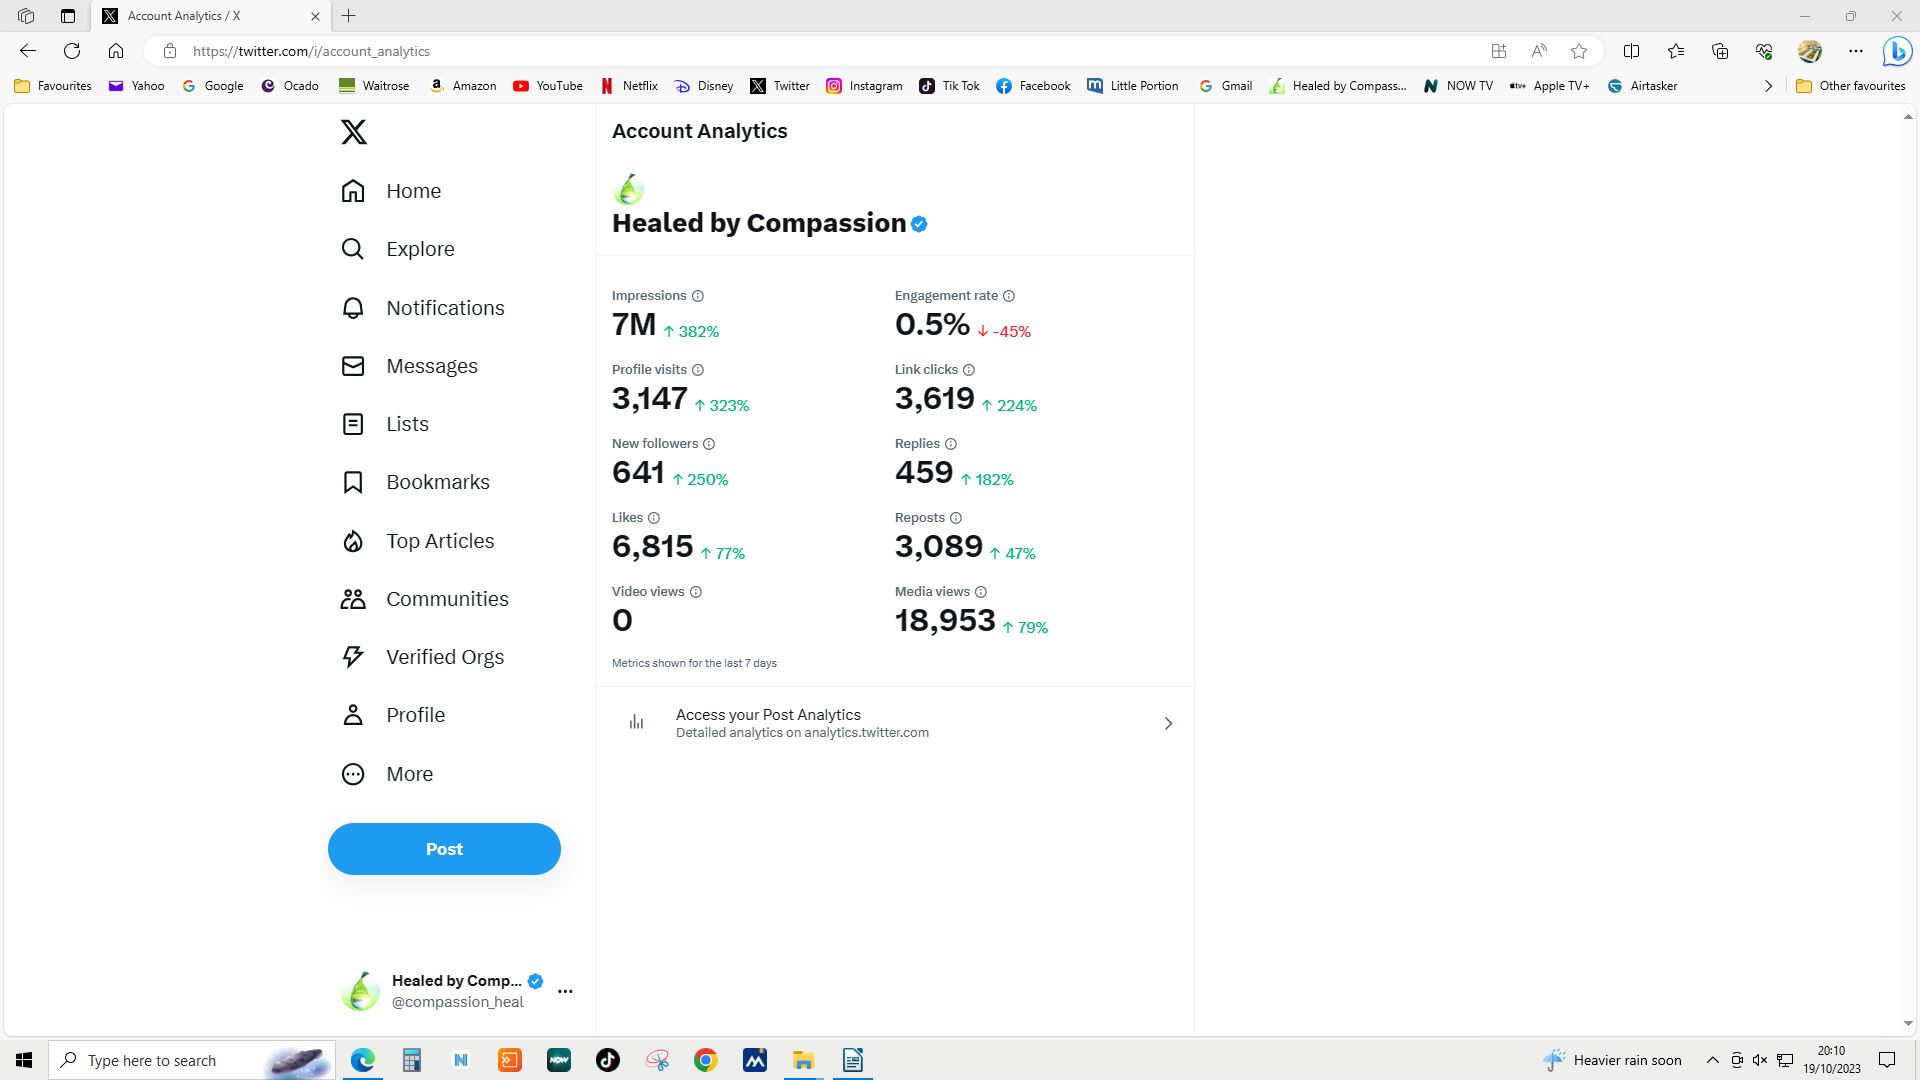Expand the bookmarks bar overflow chevron

[1768, 86]
